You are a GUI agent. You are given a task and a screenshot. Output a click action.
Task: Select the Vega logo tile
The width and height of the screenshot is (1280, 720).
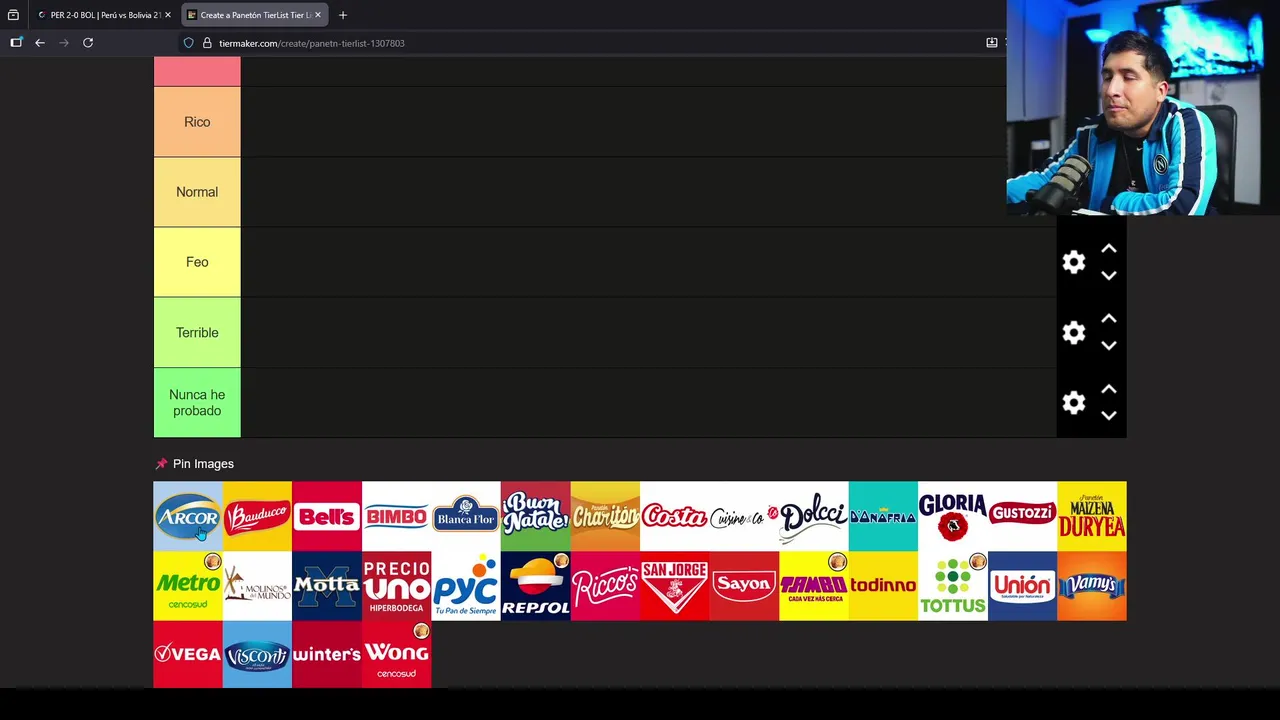[x=188, y=654]
